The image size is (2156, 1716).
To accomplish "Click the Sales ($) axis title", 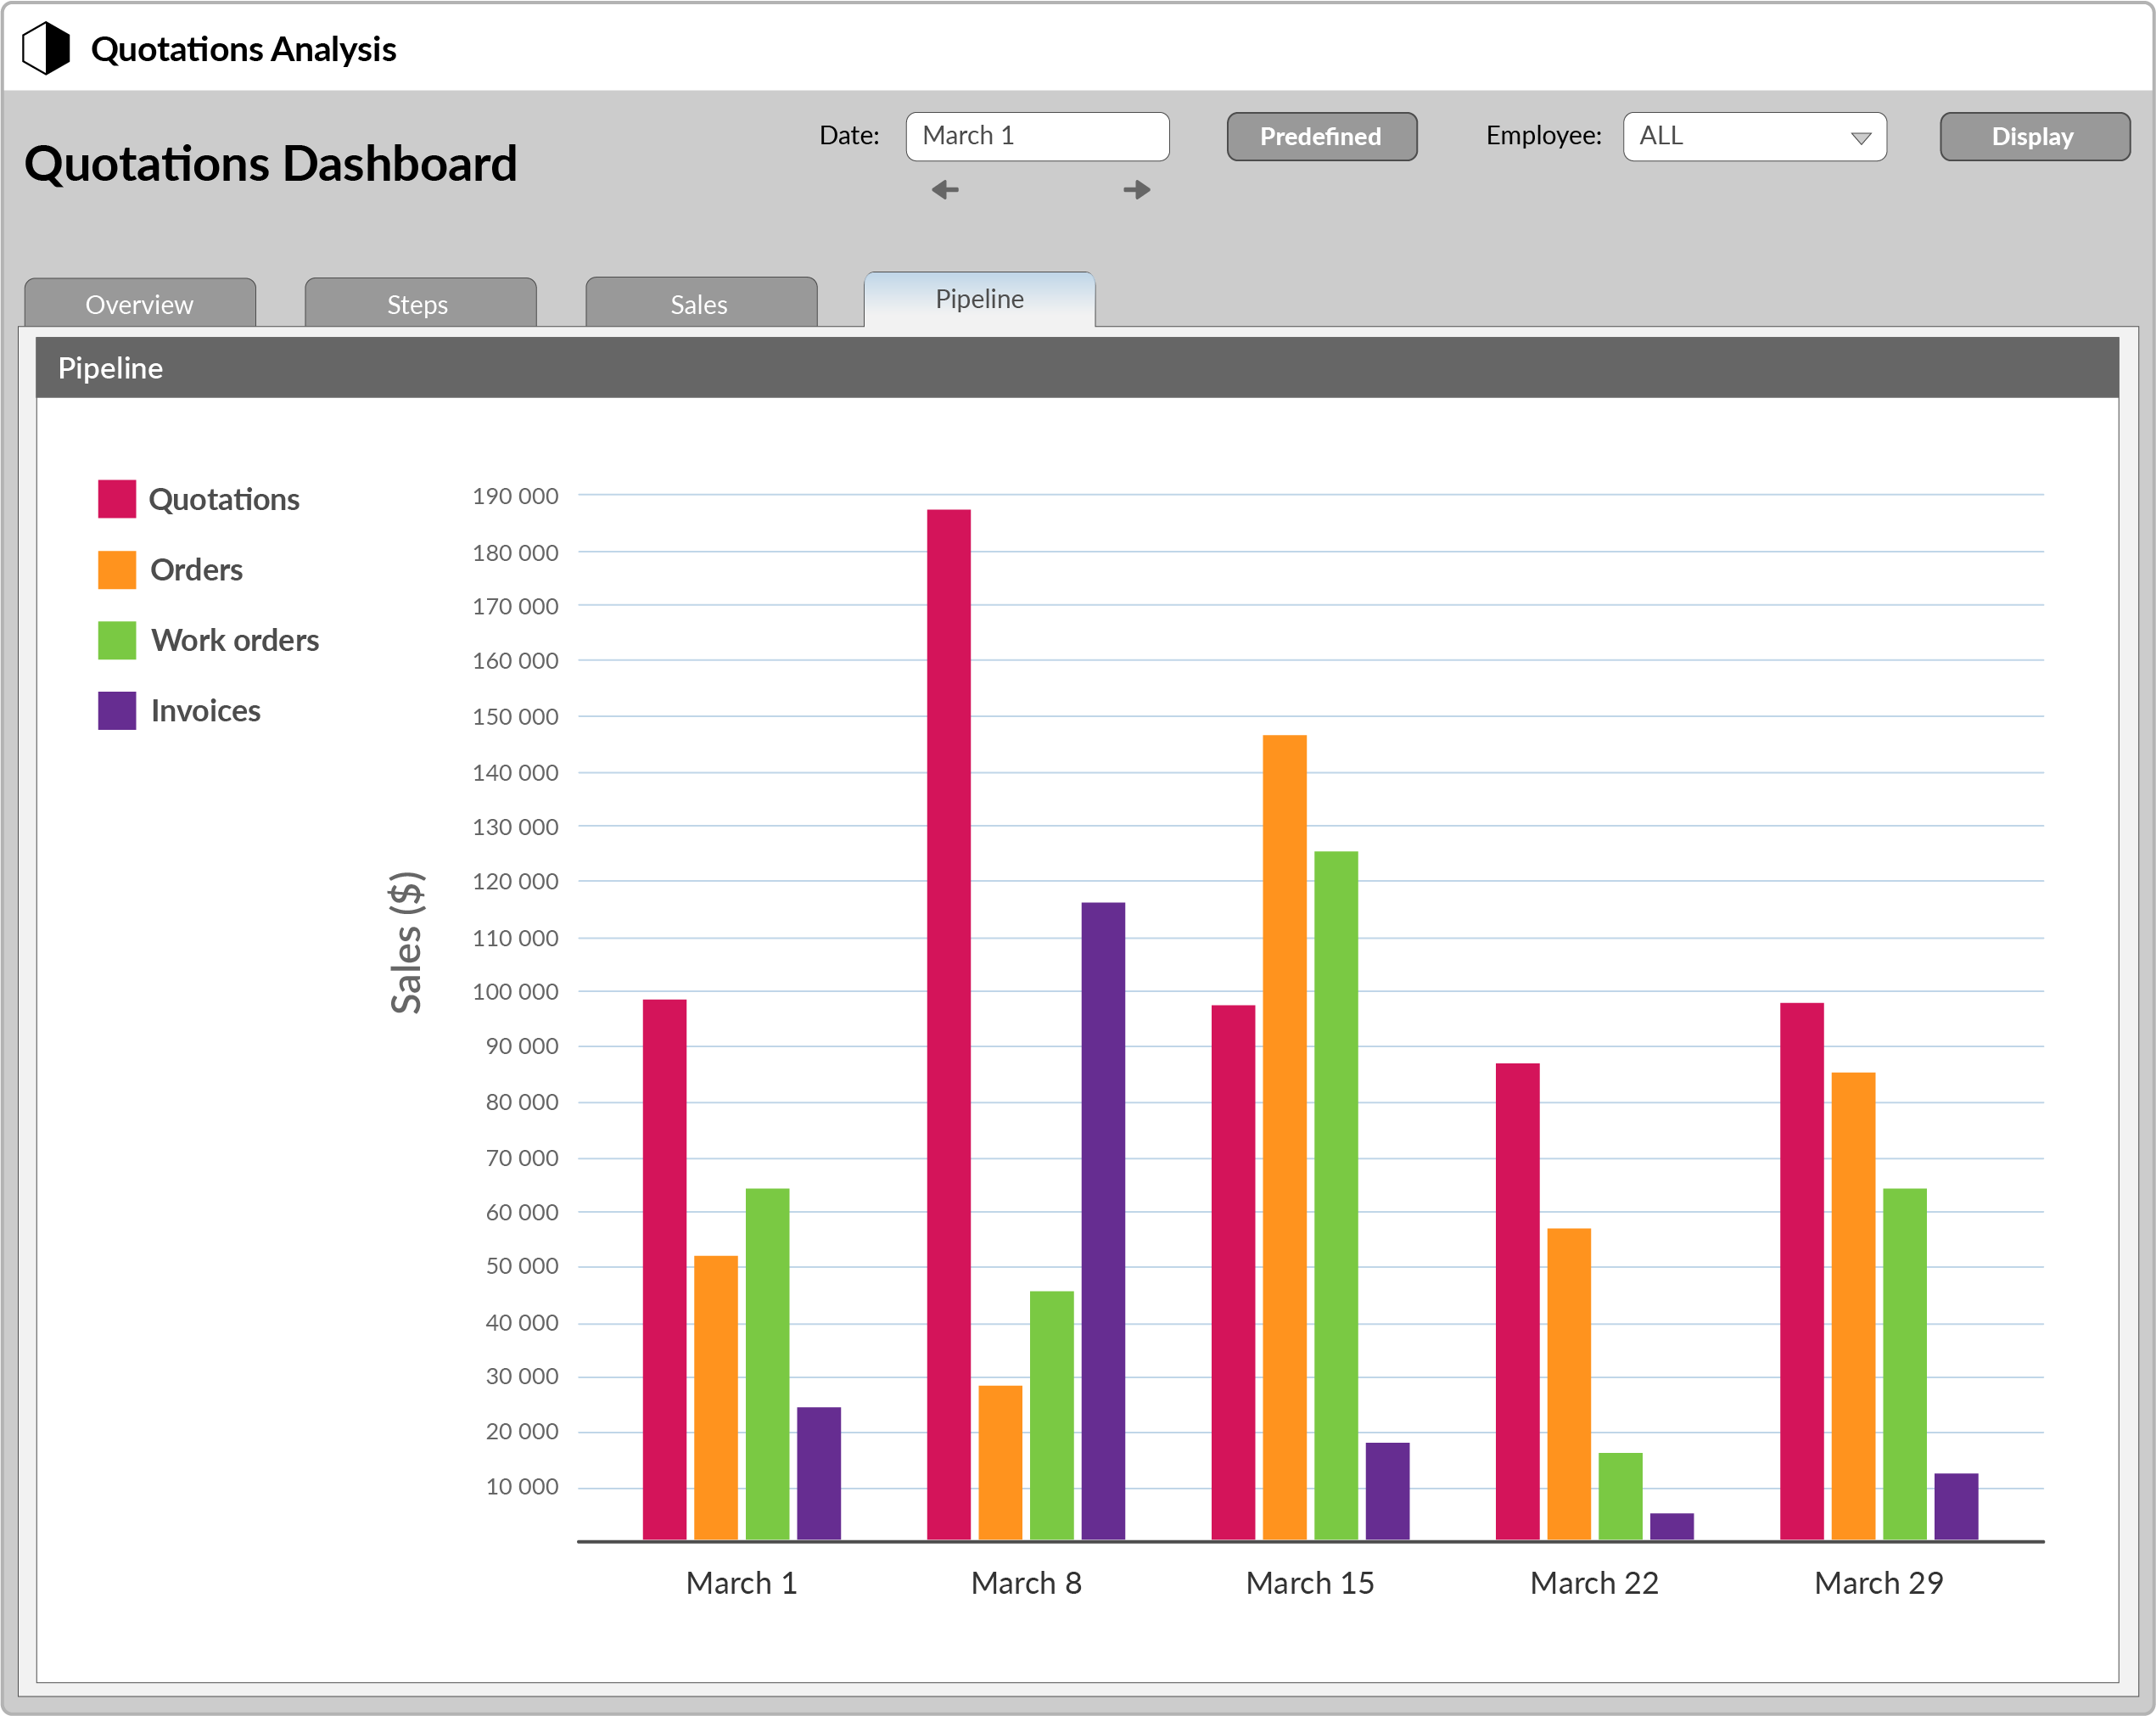I will click(406, 942).
